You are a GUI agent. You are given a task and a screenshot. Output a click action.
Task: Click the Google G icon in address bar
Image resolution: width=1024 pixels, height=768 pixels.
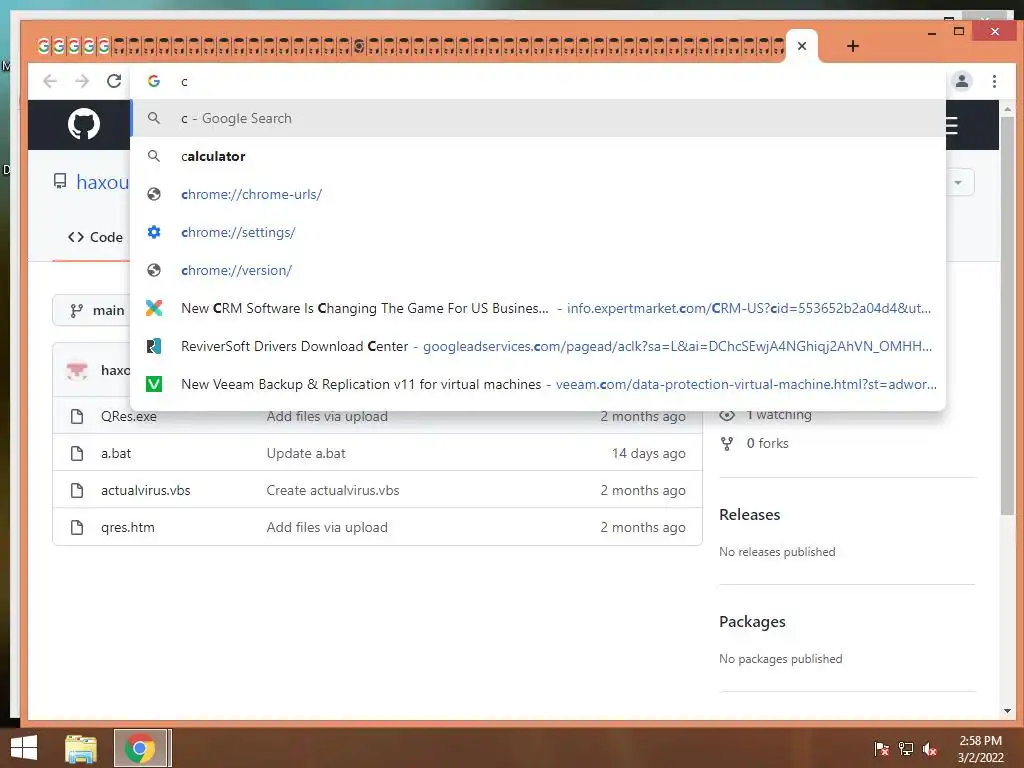[153, 81]
